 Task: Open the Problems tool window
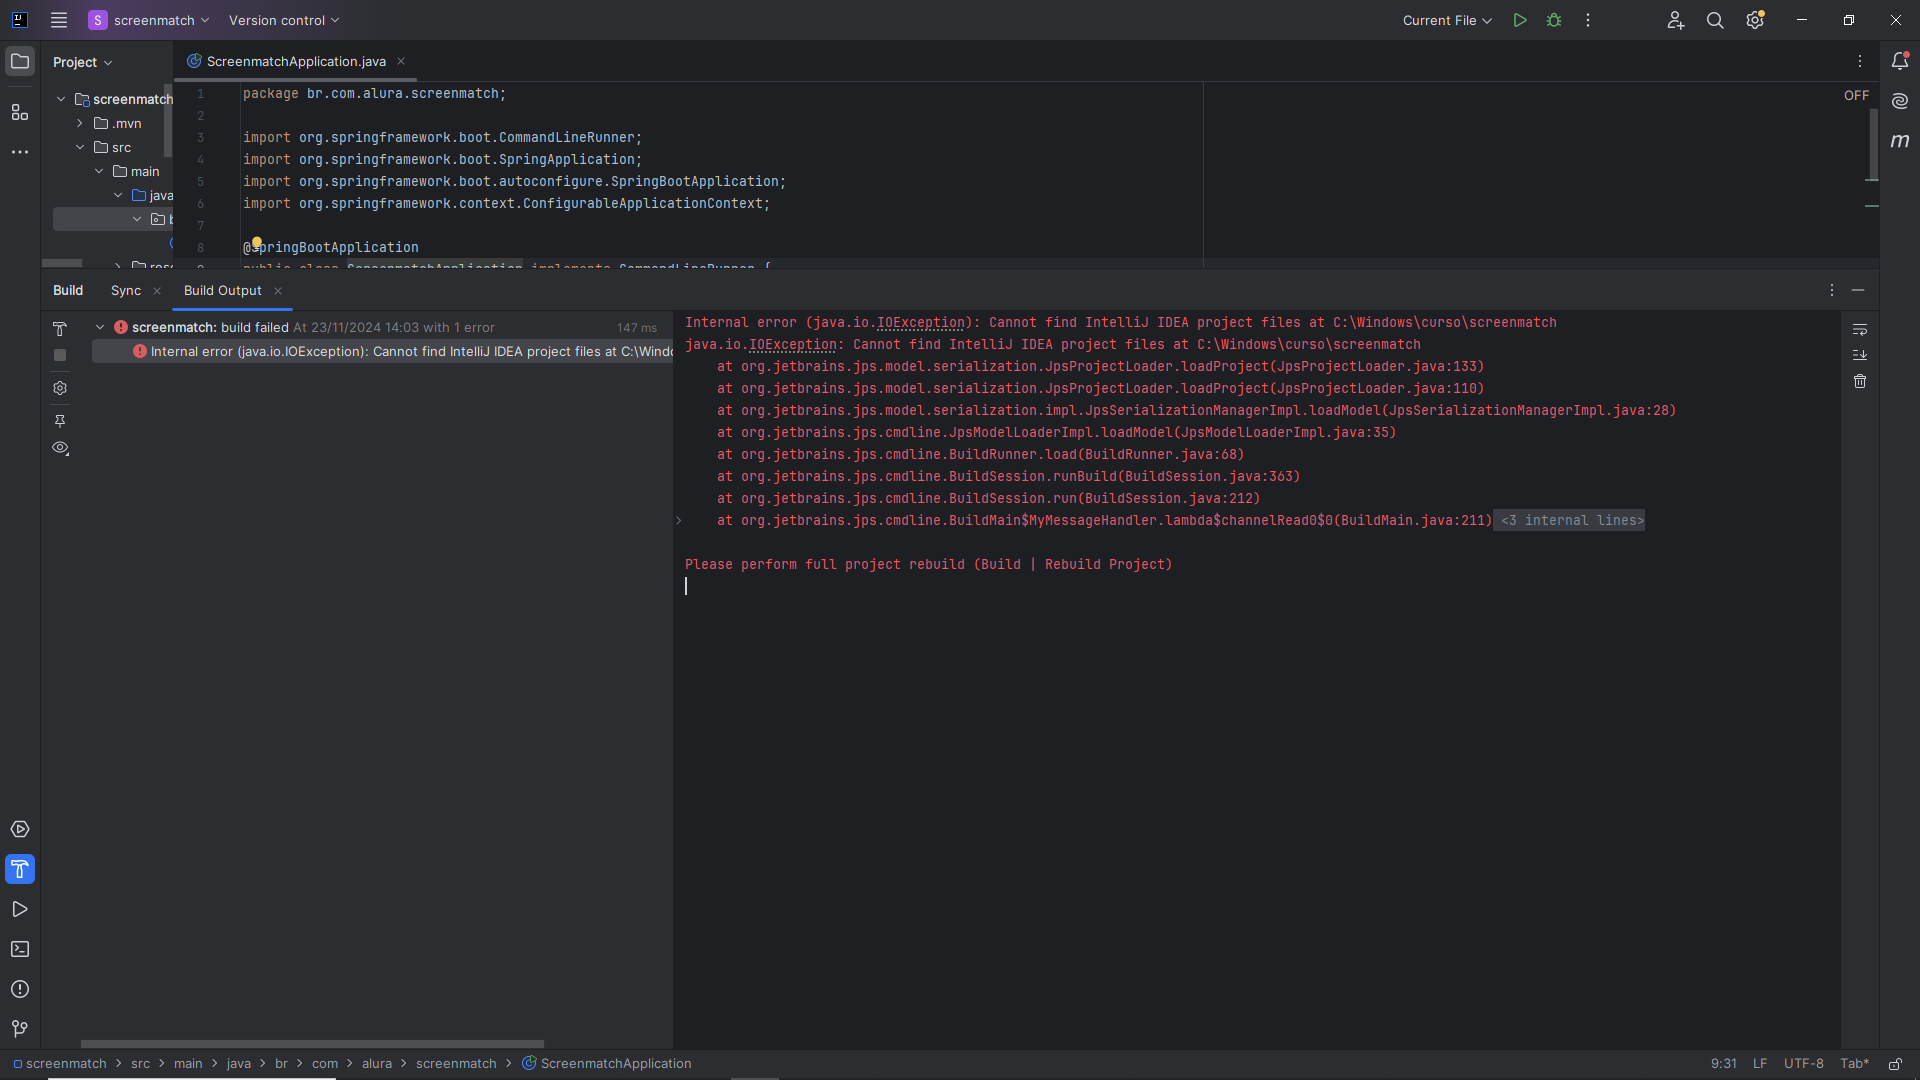point(20,989)
